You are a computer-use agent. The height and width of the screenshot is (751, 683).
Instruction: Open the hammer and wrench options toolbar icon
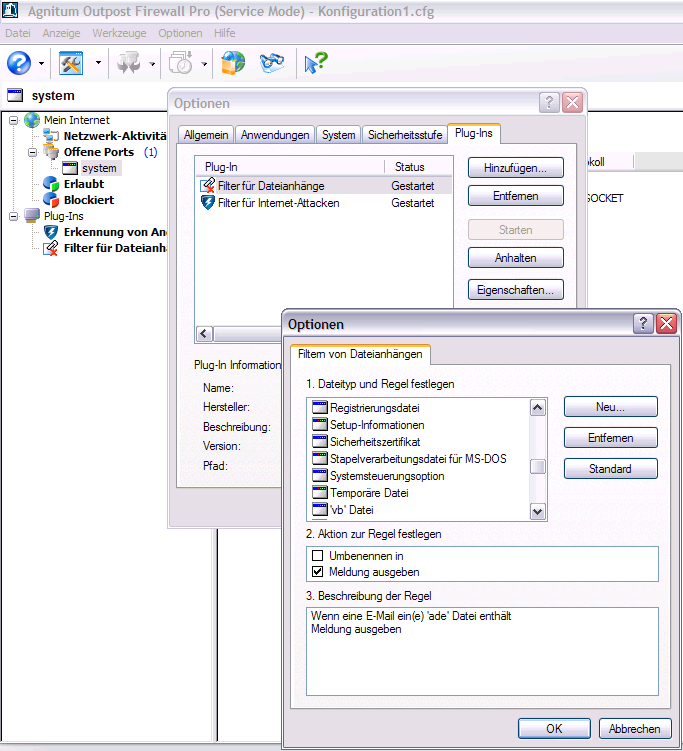point(71,63)
